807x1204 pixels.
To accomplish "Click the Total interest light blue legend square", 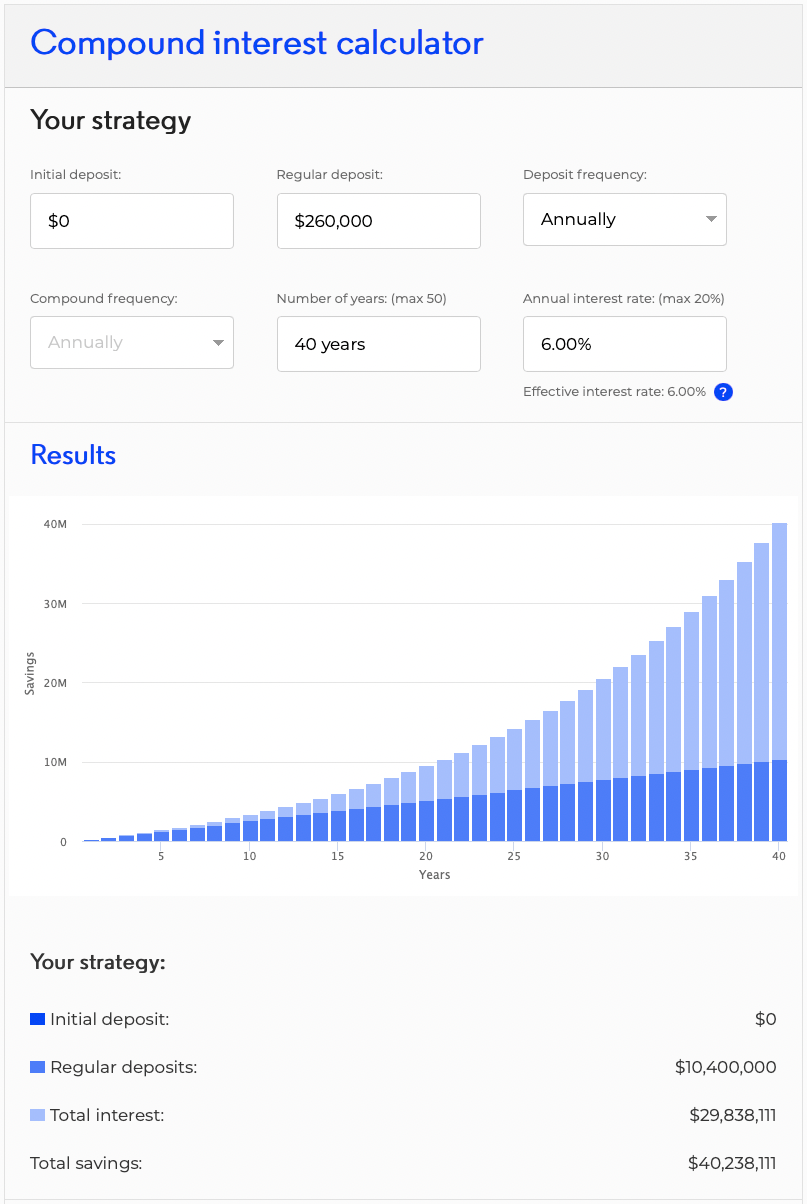I will click(38, 1115).
